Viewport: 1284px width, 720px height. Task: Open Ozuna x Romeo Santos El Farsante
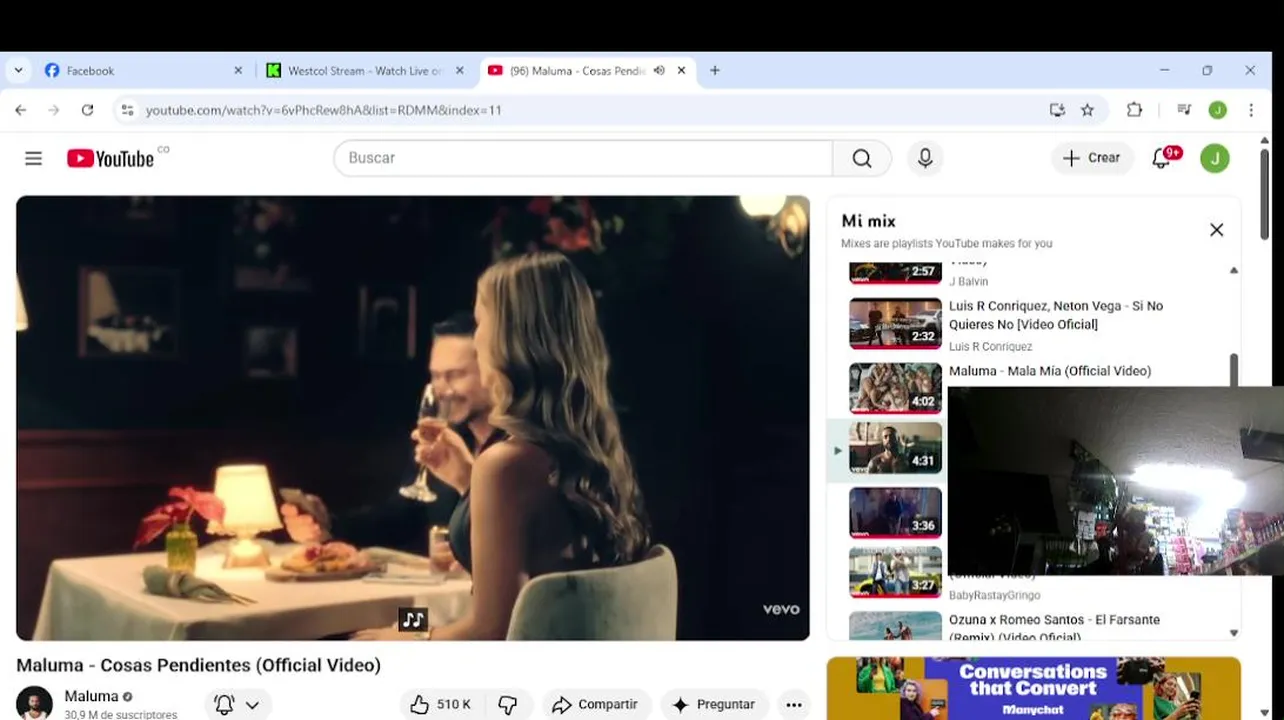1054,627
